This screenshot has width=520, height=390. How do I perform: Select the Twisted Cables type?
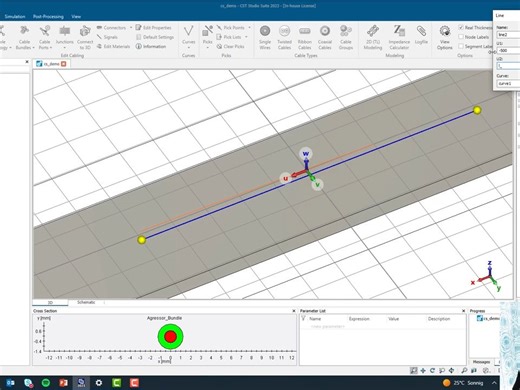click(284, 37)
